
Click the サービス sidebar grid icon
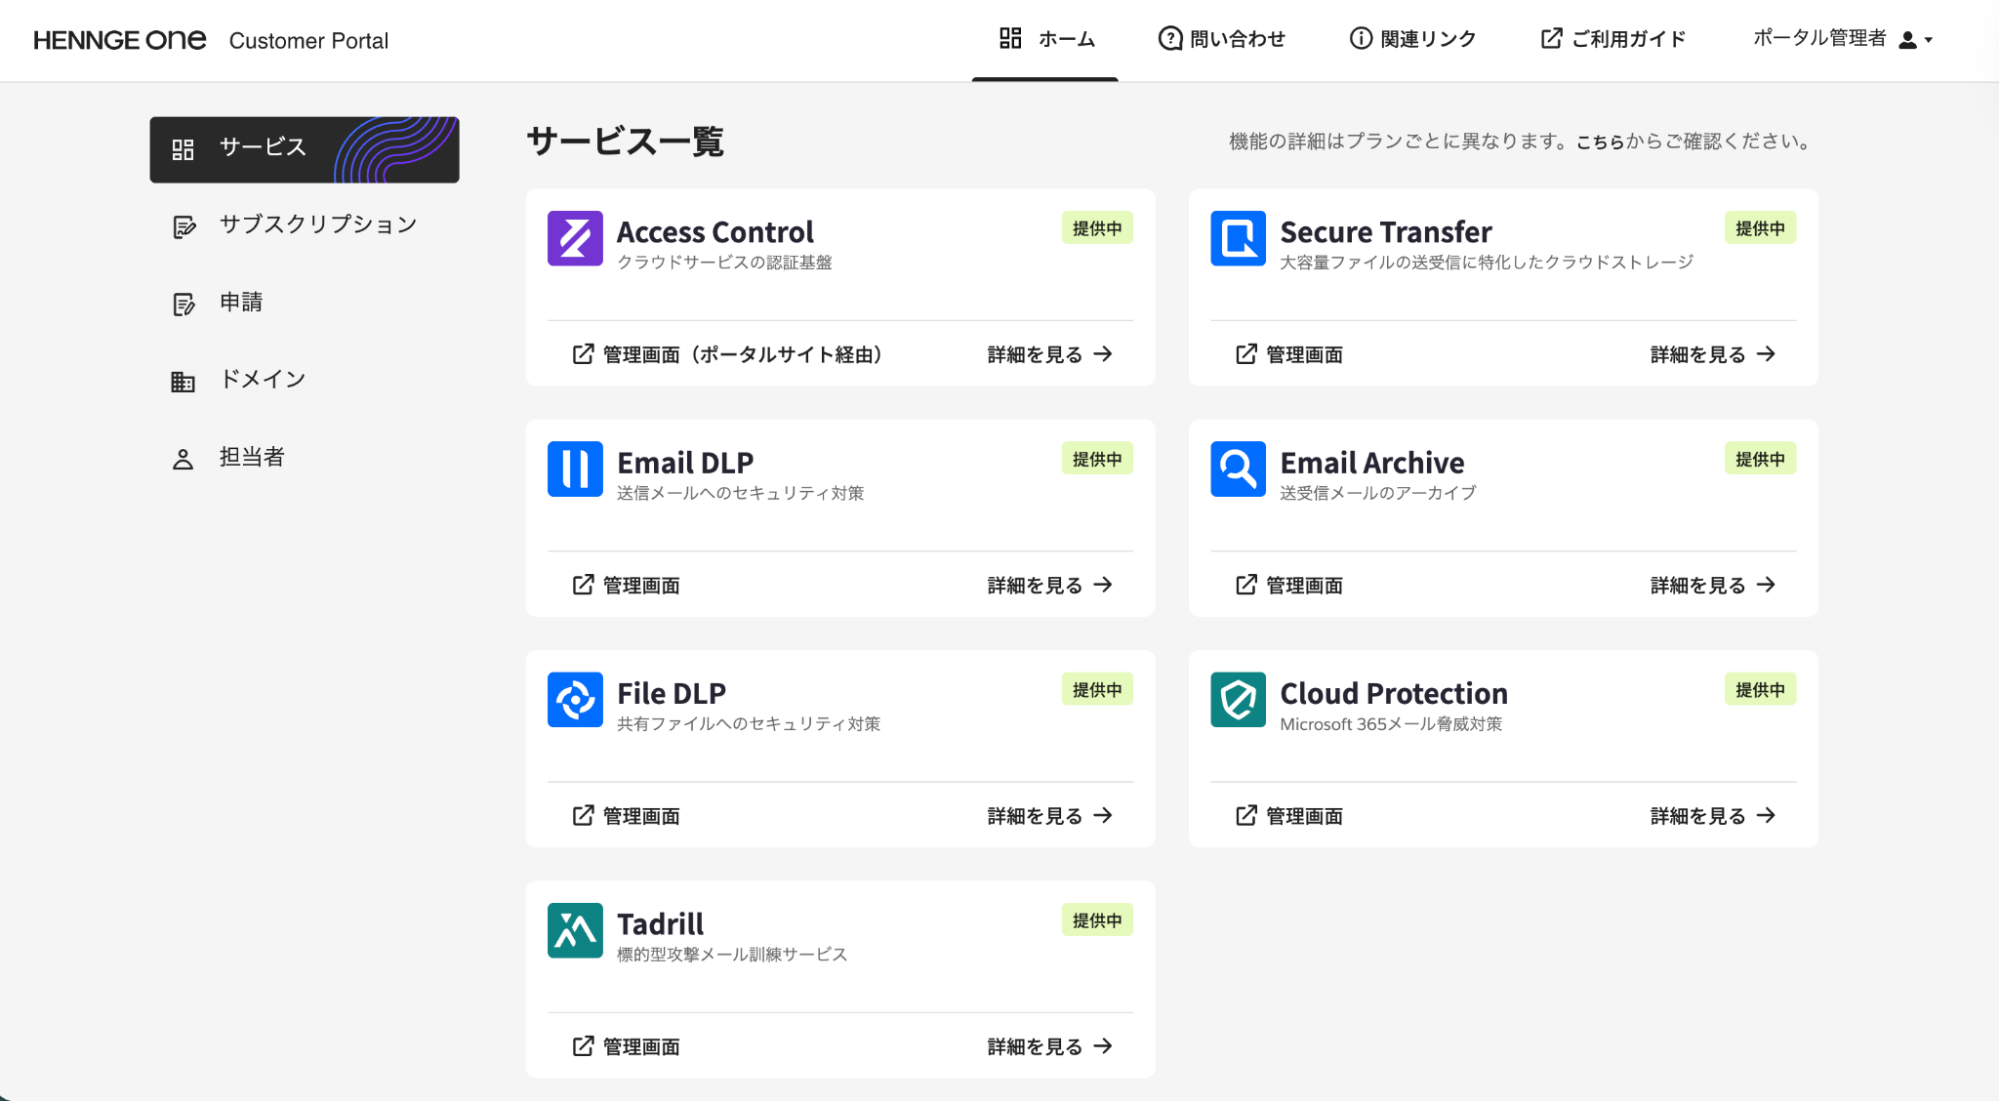(182, 149)
